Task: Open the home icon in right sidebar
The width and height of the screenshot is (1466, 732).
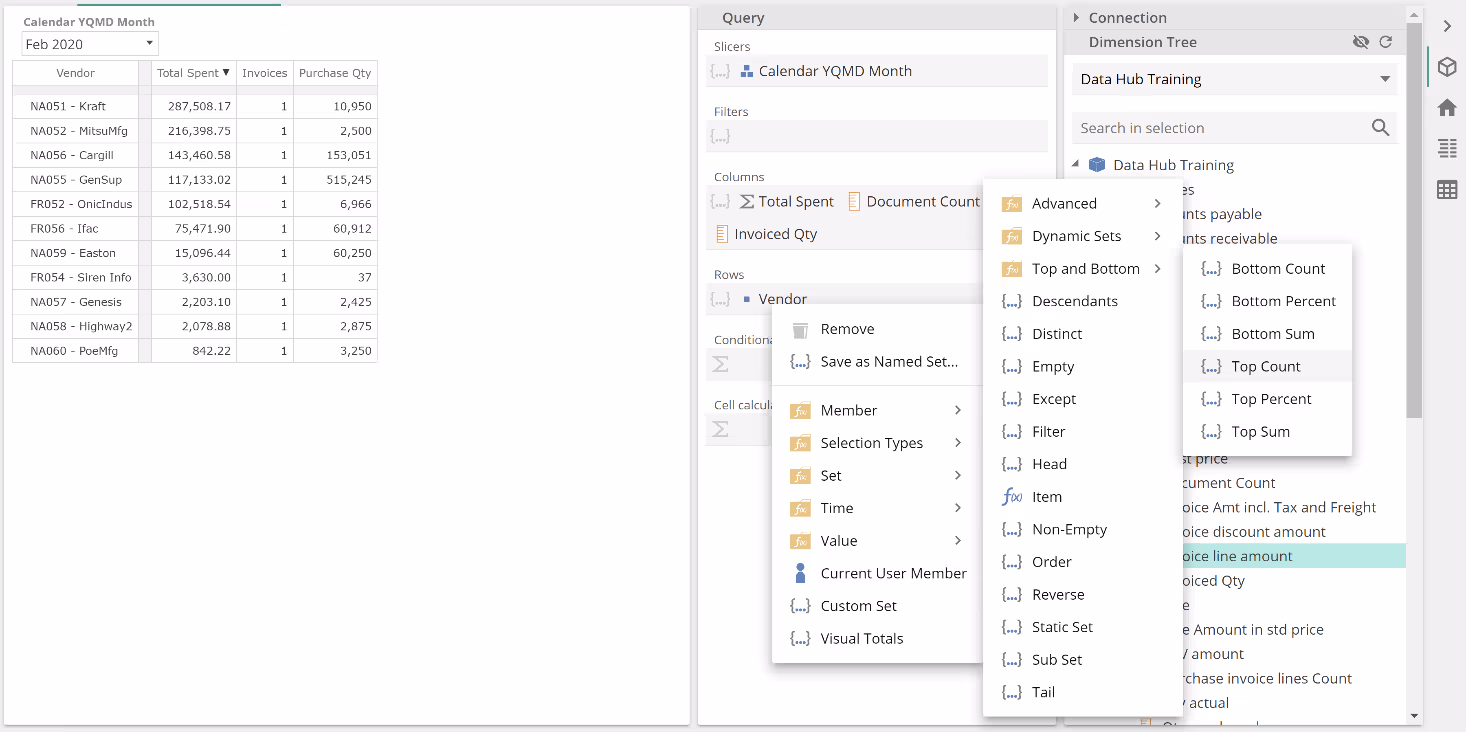Action: 1446,108
